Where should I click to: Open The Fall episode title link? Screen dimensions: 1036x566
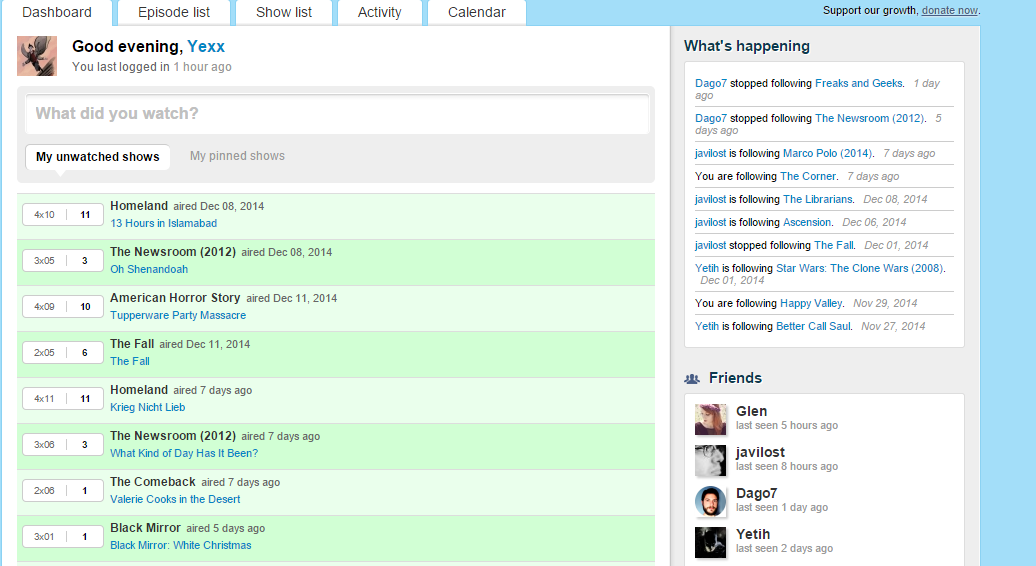(x=130, y=361)
